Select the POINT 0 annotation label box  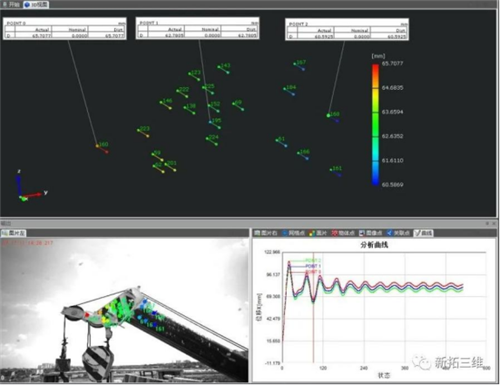tap(65, 29)
